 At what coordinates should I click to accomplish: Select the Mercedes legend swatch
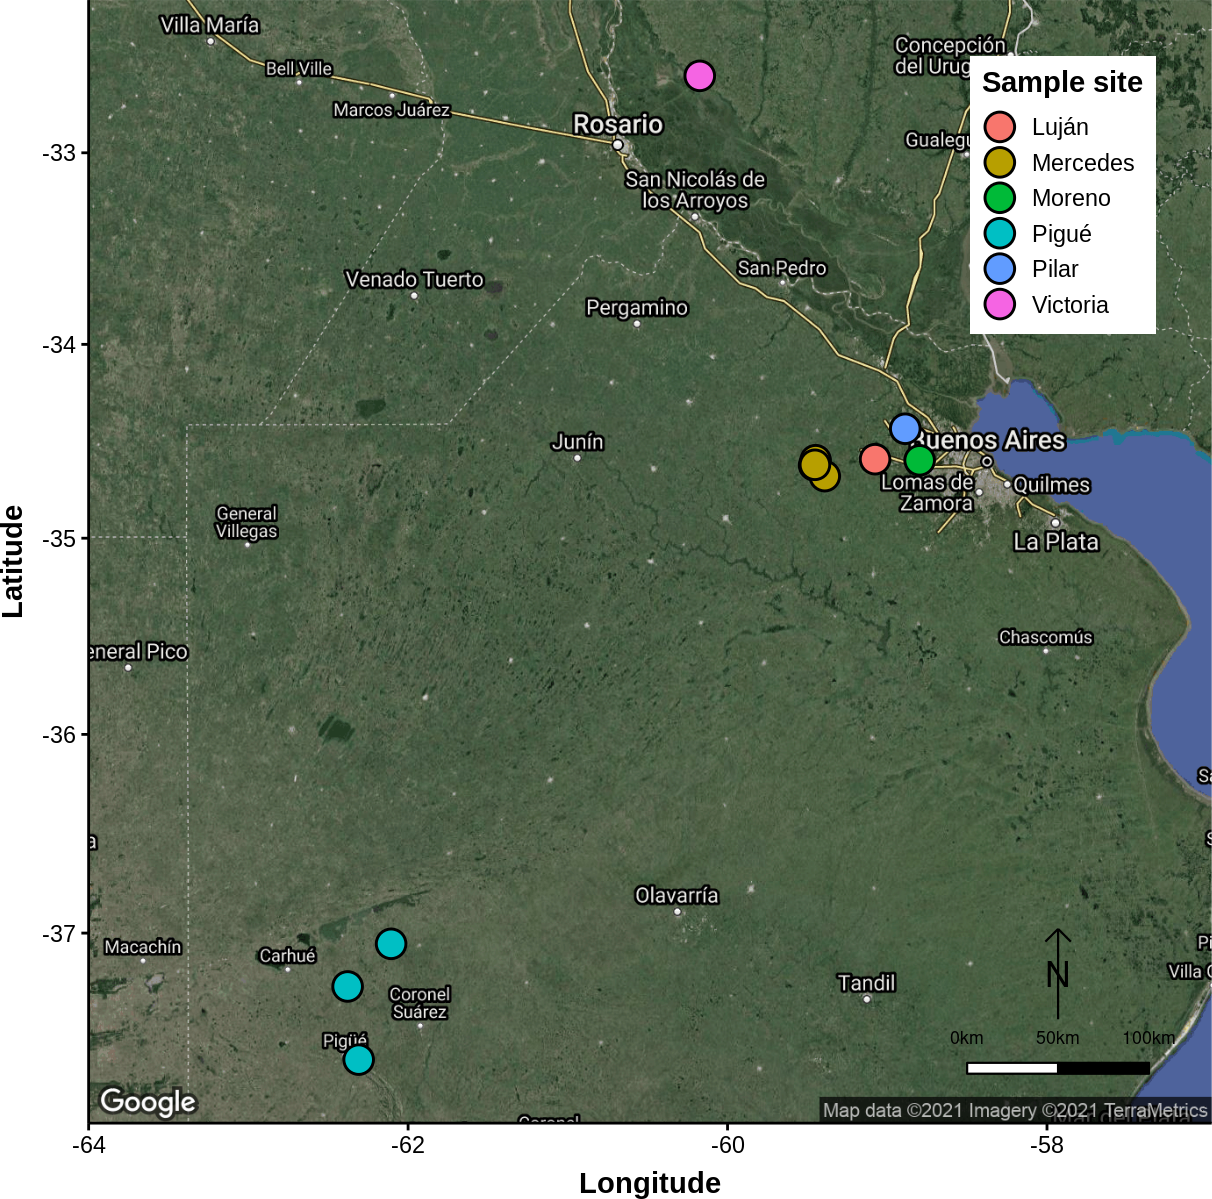[x=1000, y=163]
